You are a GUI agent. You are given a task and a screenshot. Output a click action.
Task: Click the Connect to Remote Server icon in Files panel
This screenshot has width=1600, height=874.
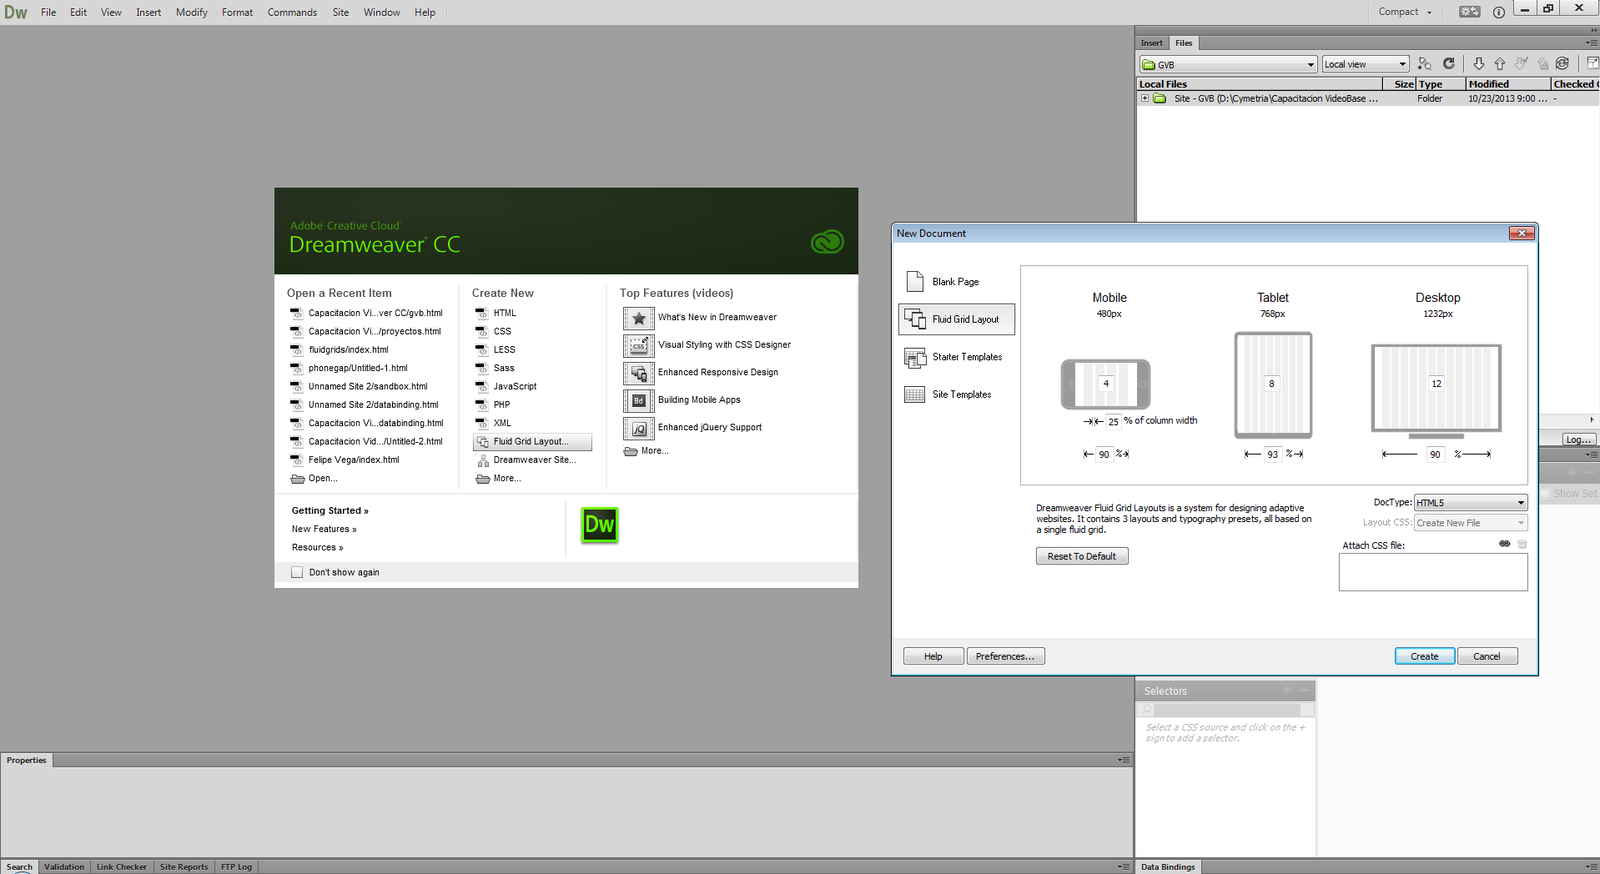(1425, 64)
